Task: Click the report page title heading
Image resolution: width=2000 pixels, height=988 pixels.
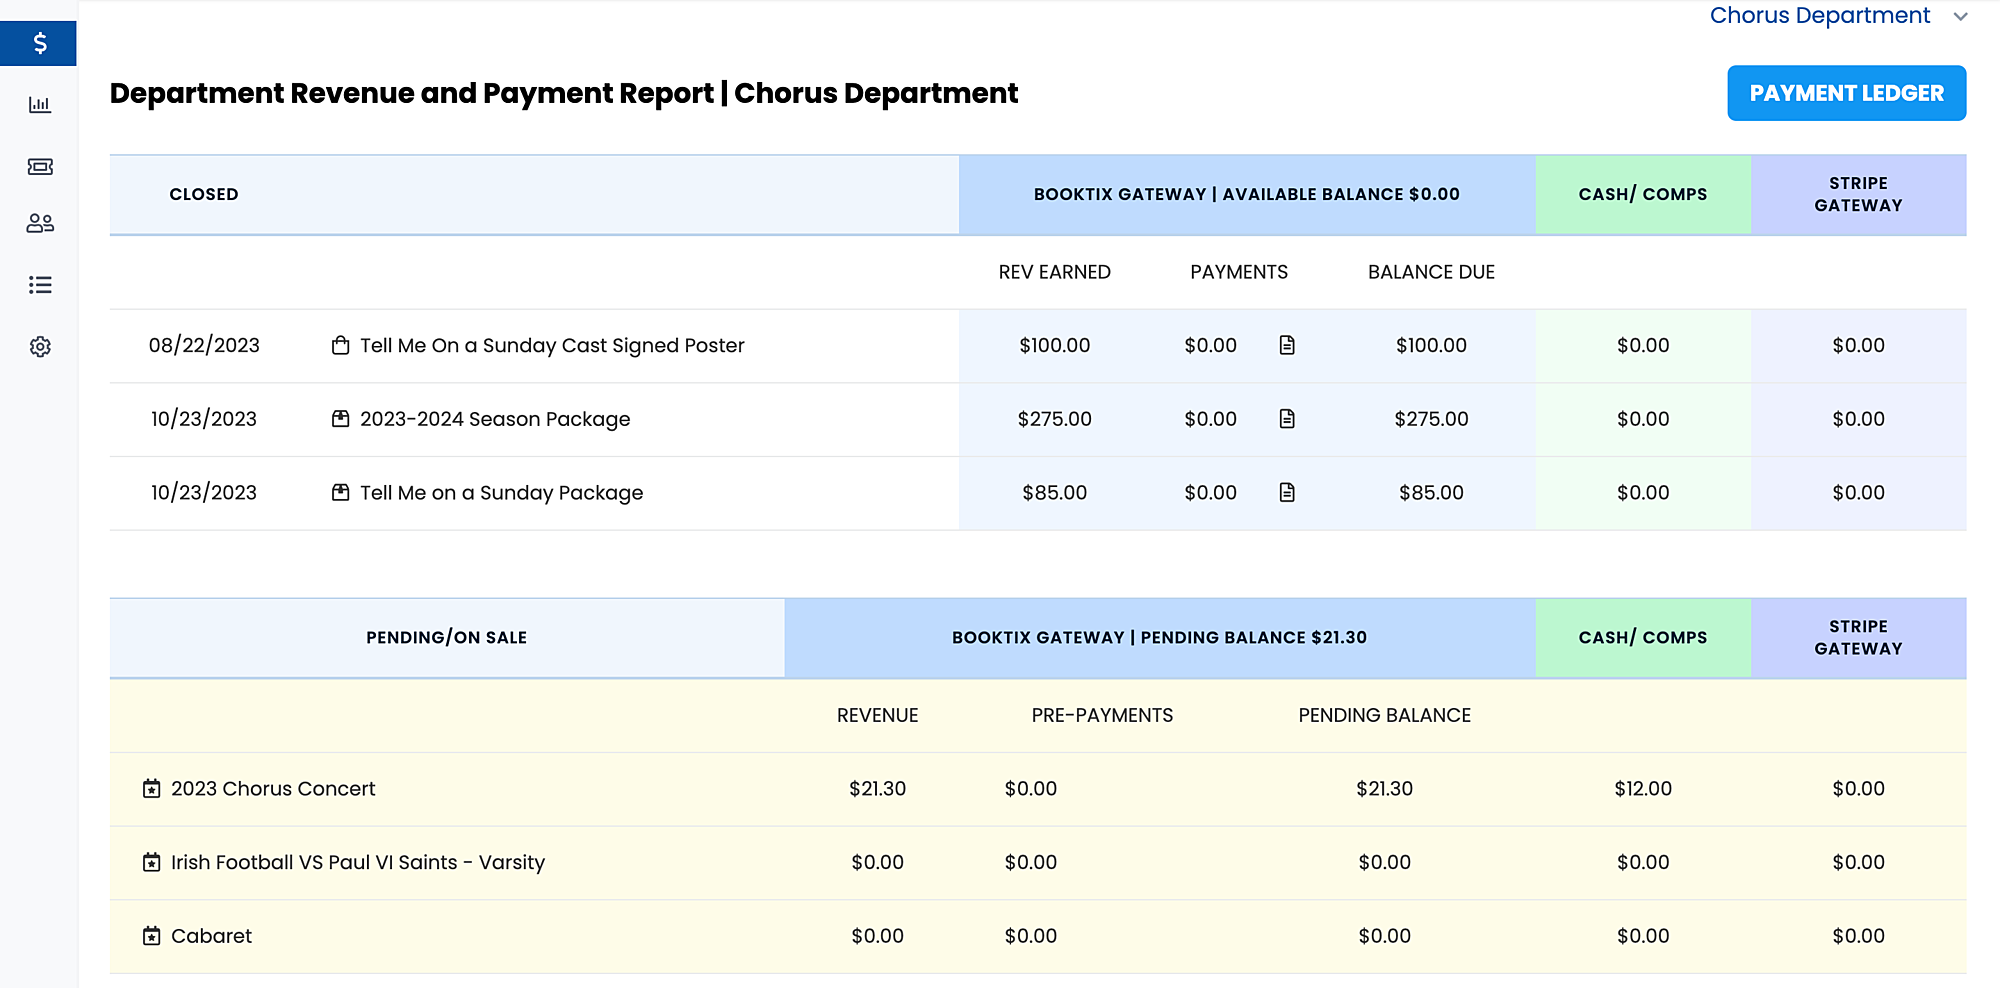Action: pos(564,93)
